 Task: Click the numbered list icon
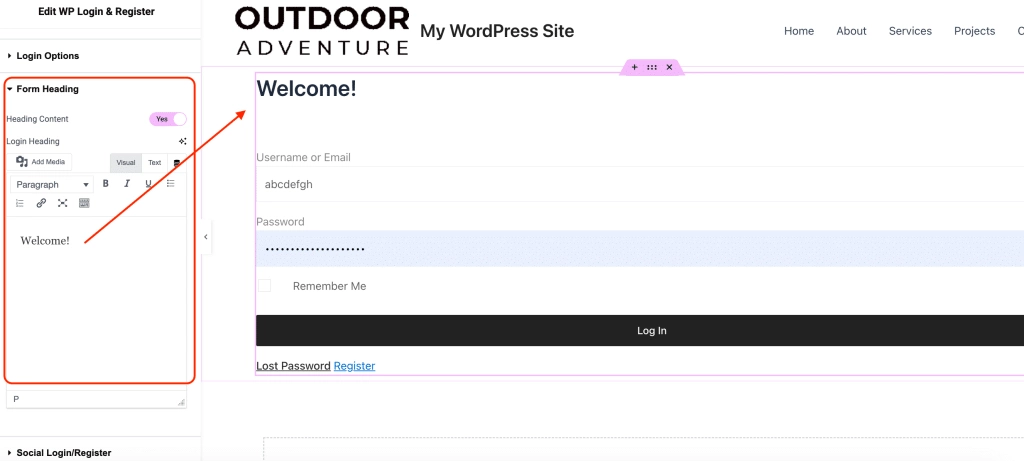pos(19,203)
